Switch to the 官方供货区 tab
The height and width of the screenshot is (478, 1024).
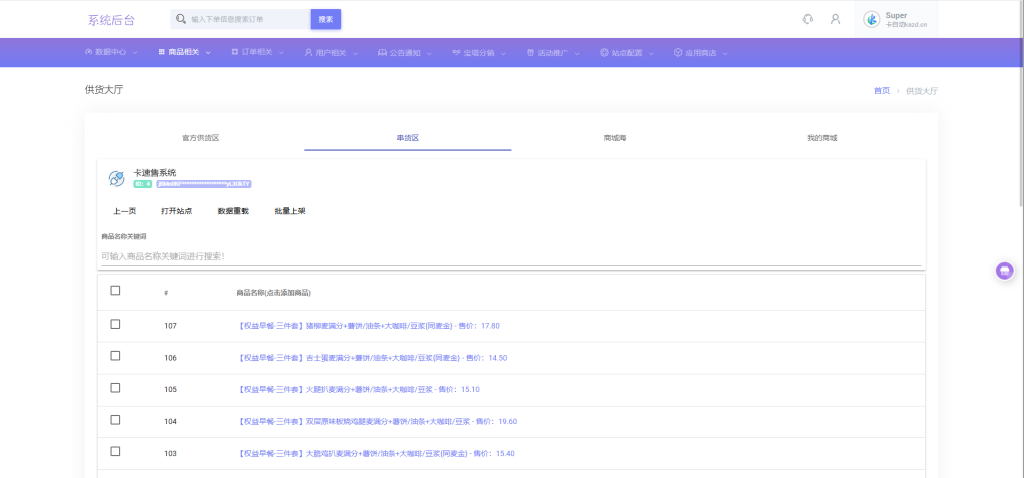(200, 137)
